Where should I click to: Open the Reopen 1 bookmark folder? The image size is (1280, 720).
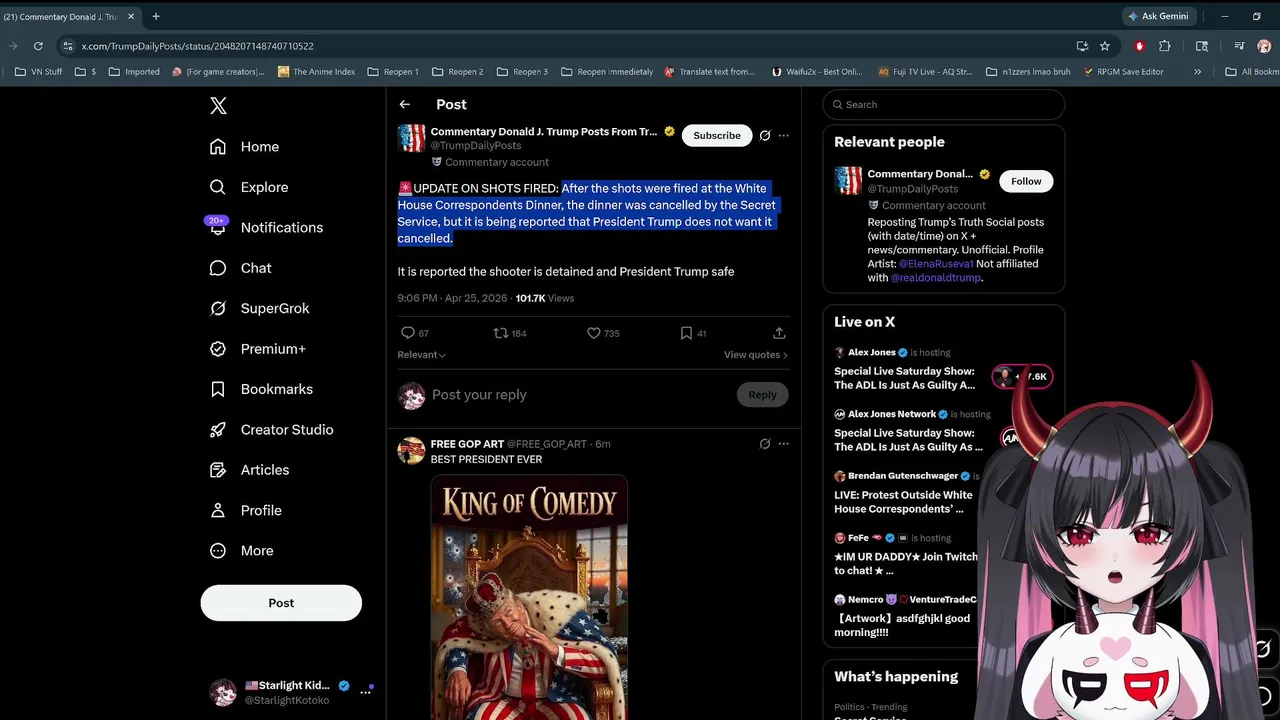(x=393, y=72)
